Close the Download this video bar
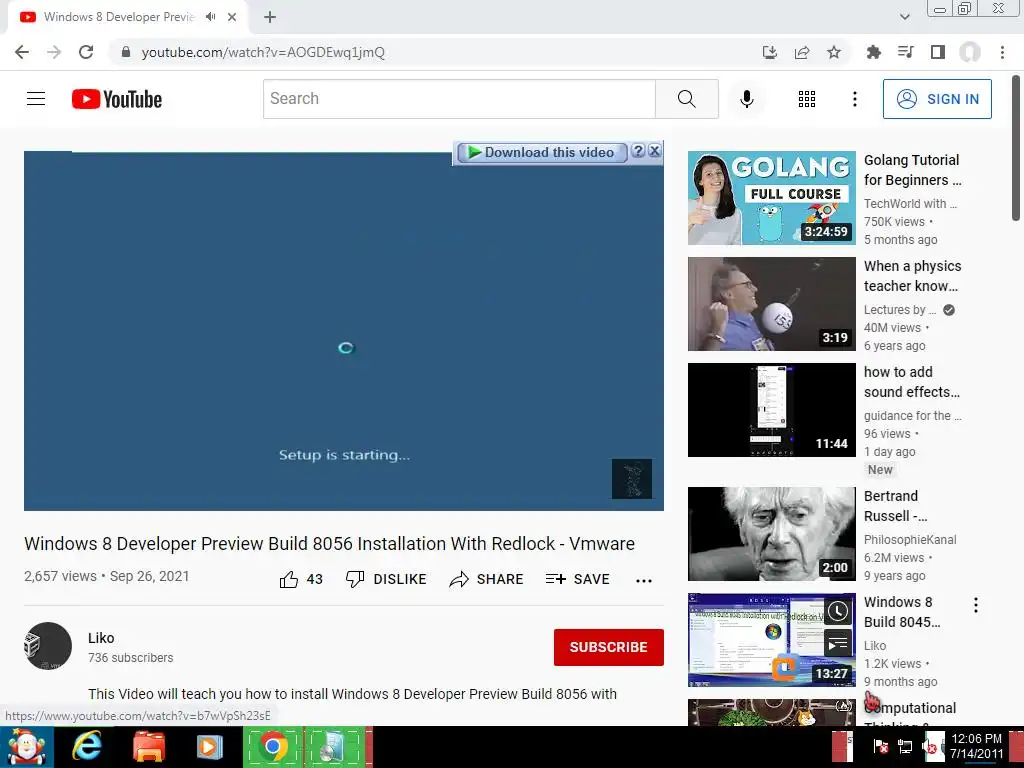The width and height of the screenshot is (1024, 768). 654,152
